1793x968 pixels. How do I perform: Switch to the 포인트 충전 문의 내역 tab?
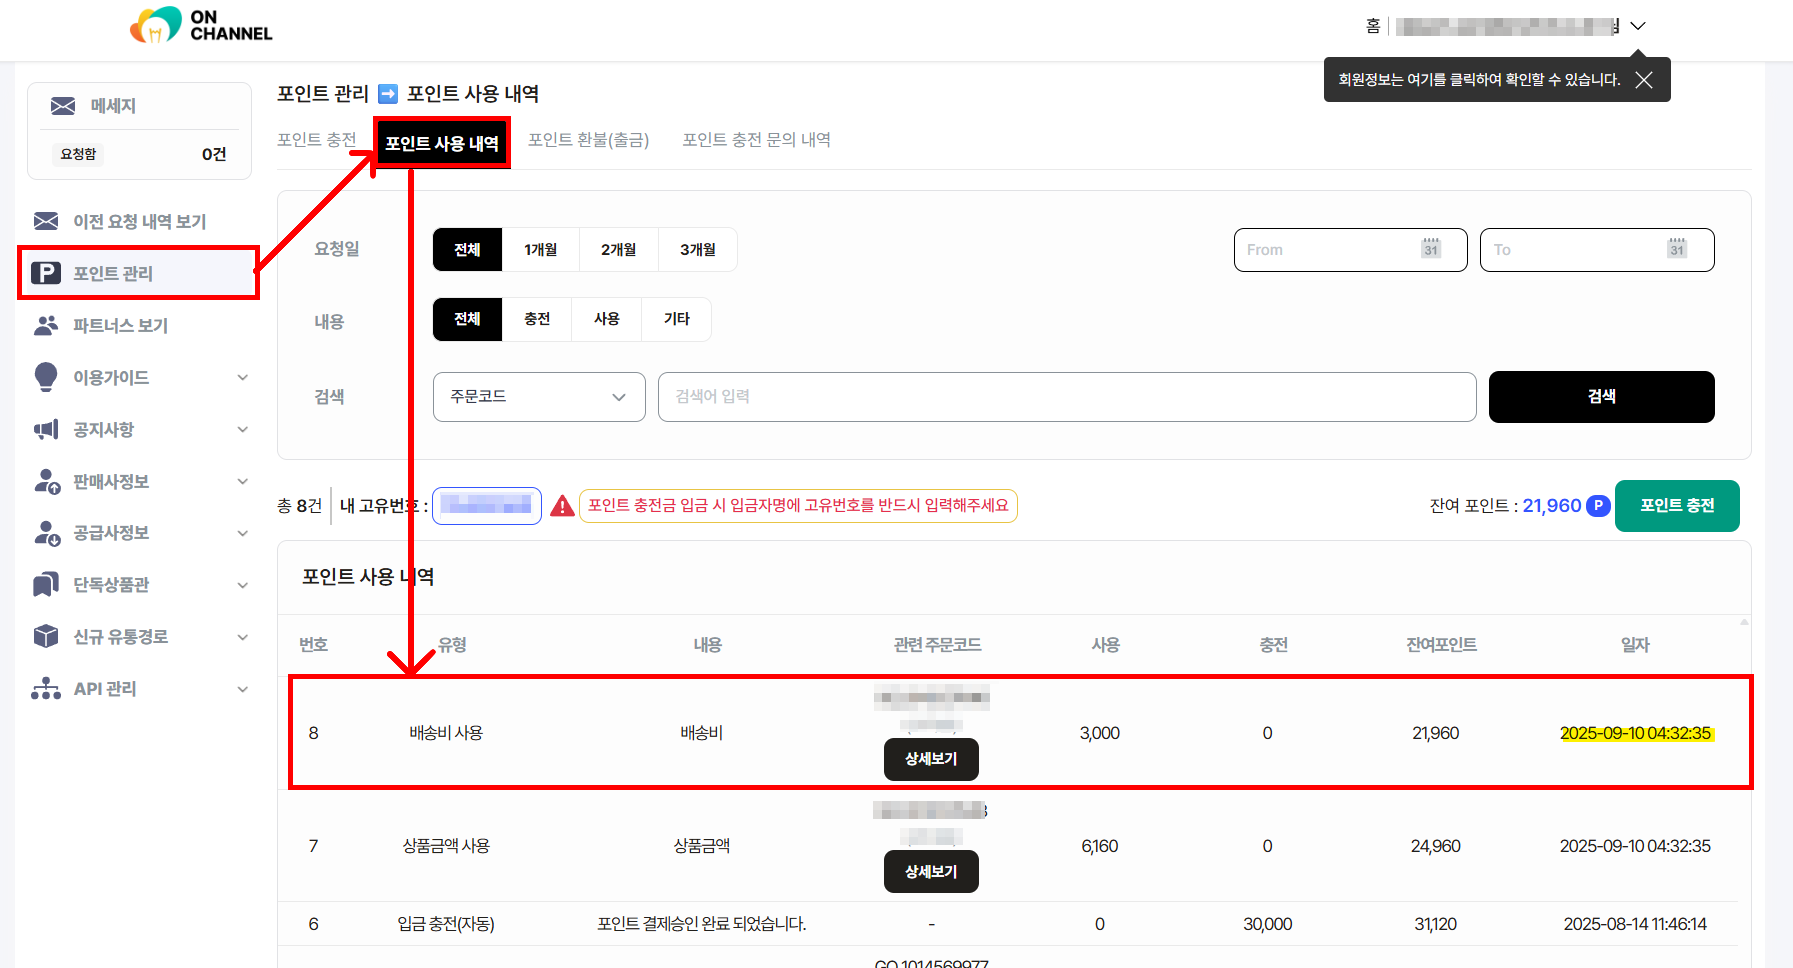(756, 140)
